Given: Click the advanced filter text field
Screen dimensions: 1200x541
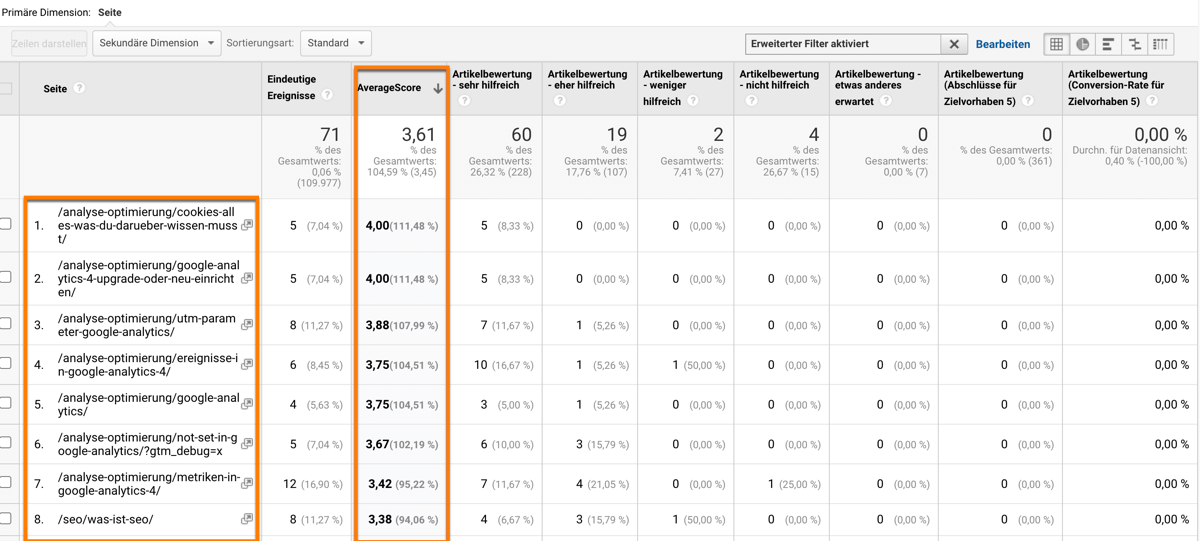Looking at the screenshot, I should (x=842, y=44).
